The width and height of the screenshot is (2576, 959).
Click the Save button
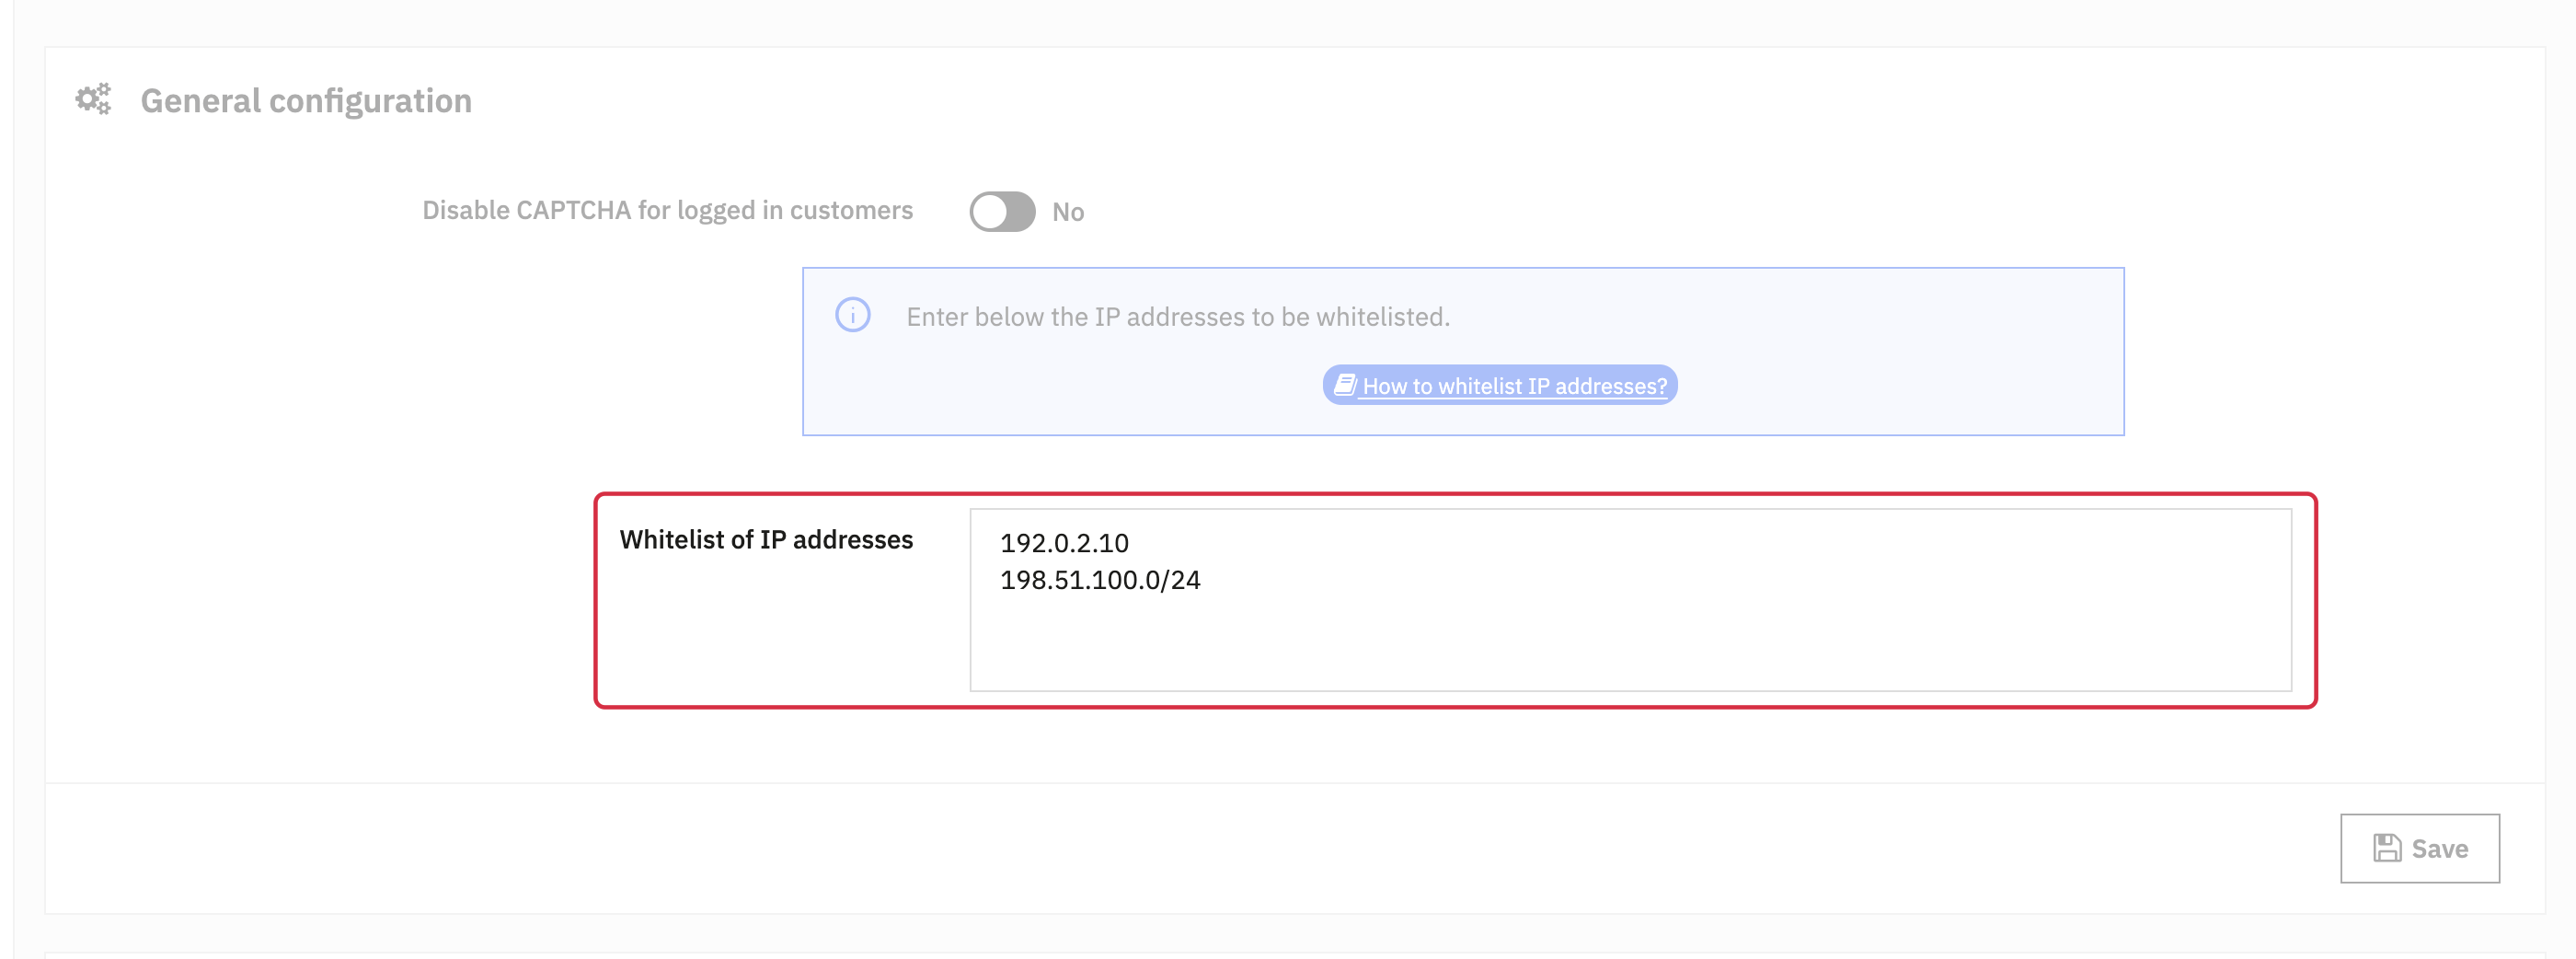click(x=2420, y=848)
